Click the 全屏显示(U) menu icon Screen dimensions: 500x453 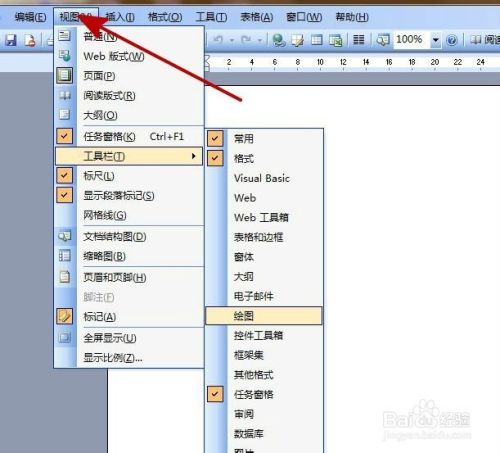tap(64, 337)
